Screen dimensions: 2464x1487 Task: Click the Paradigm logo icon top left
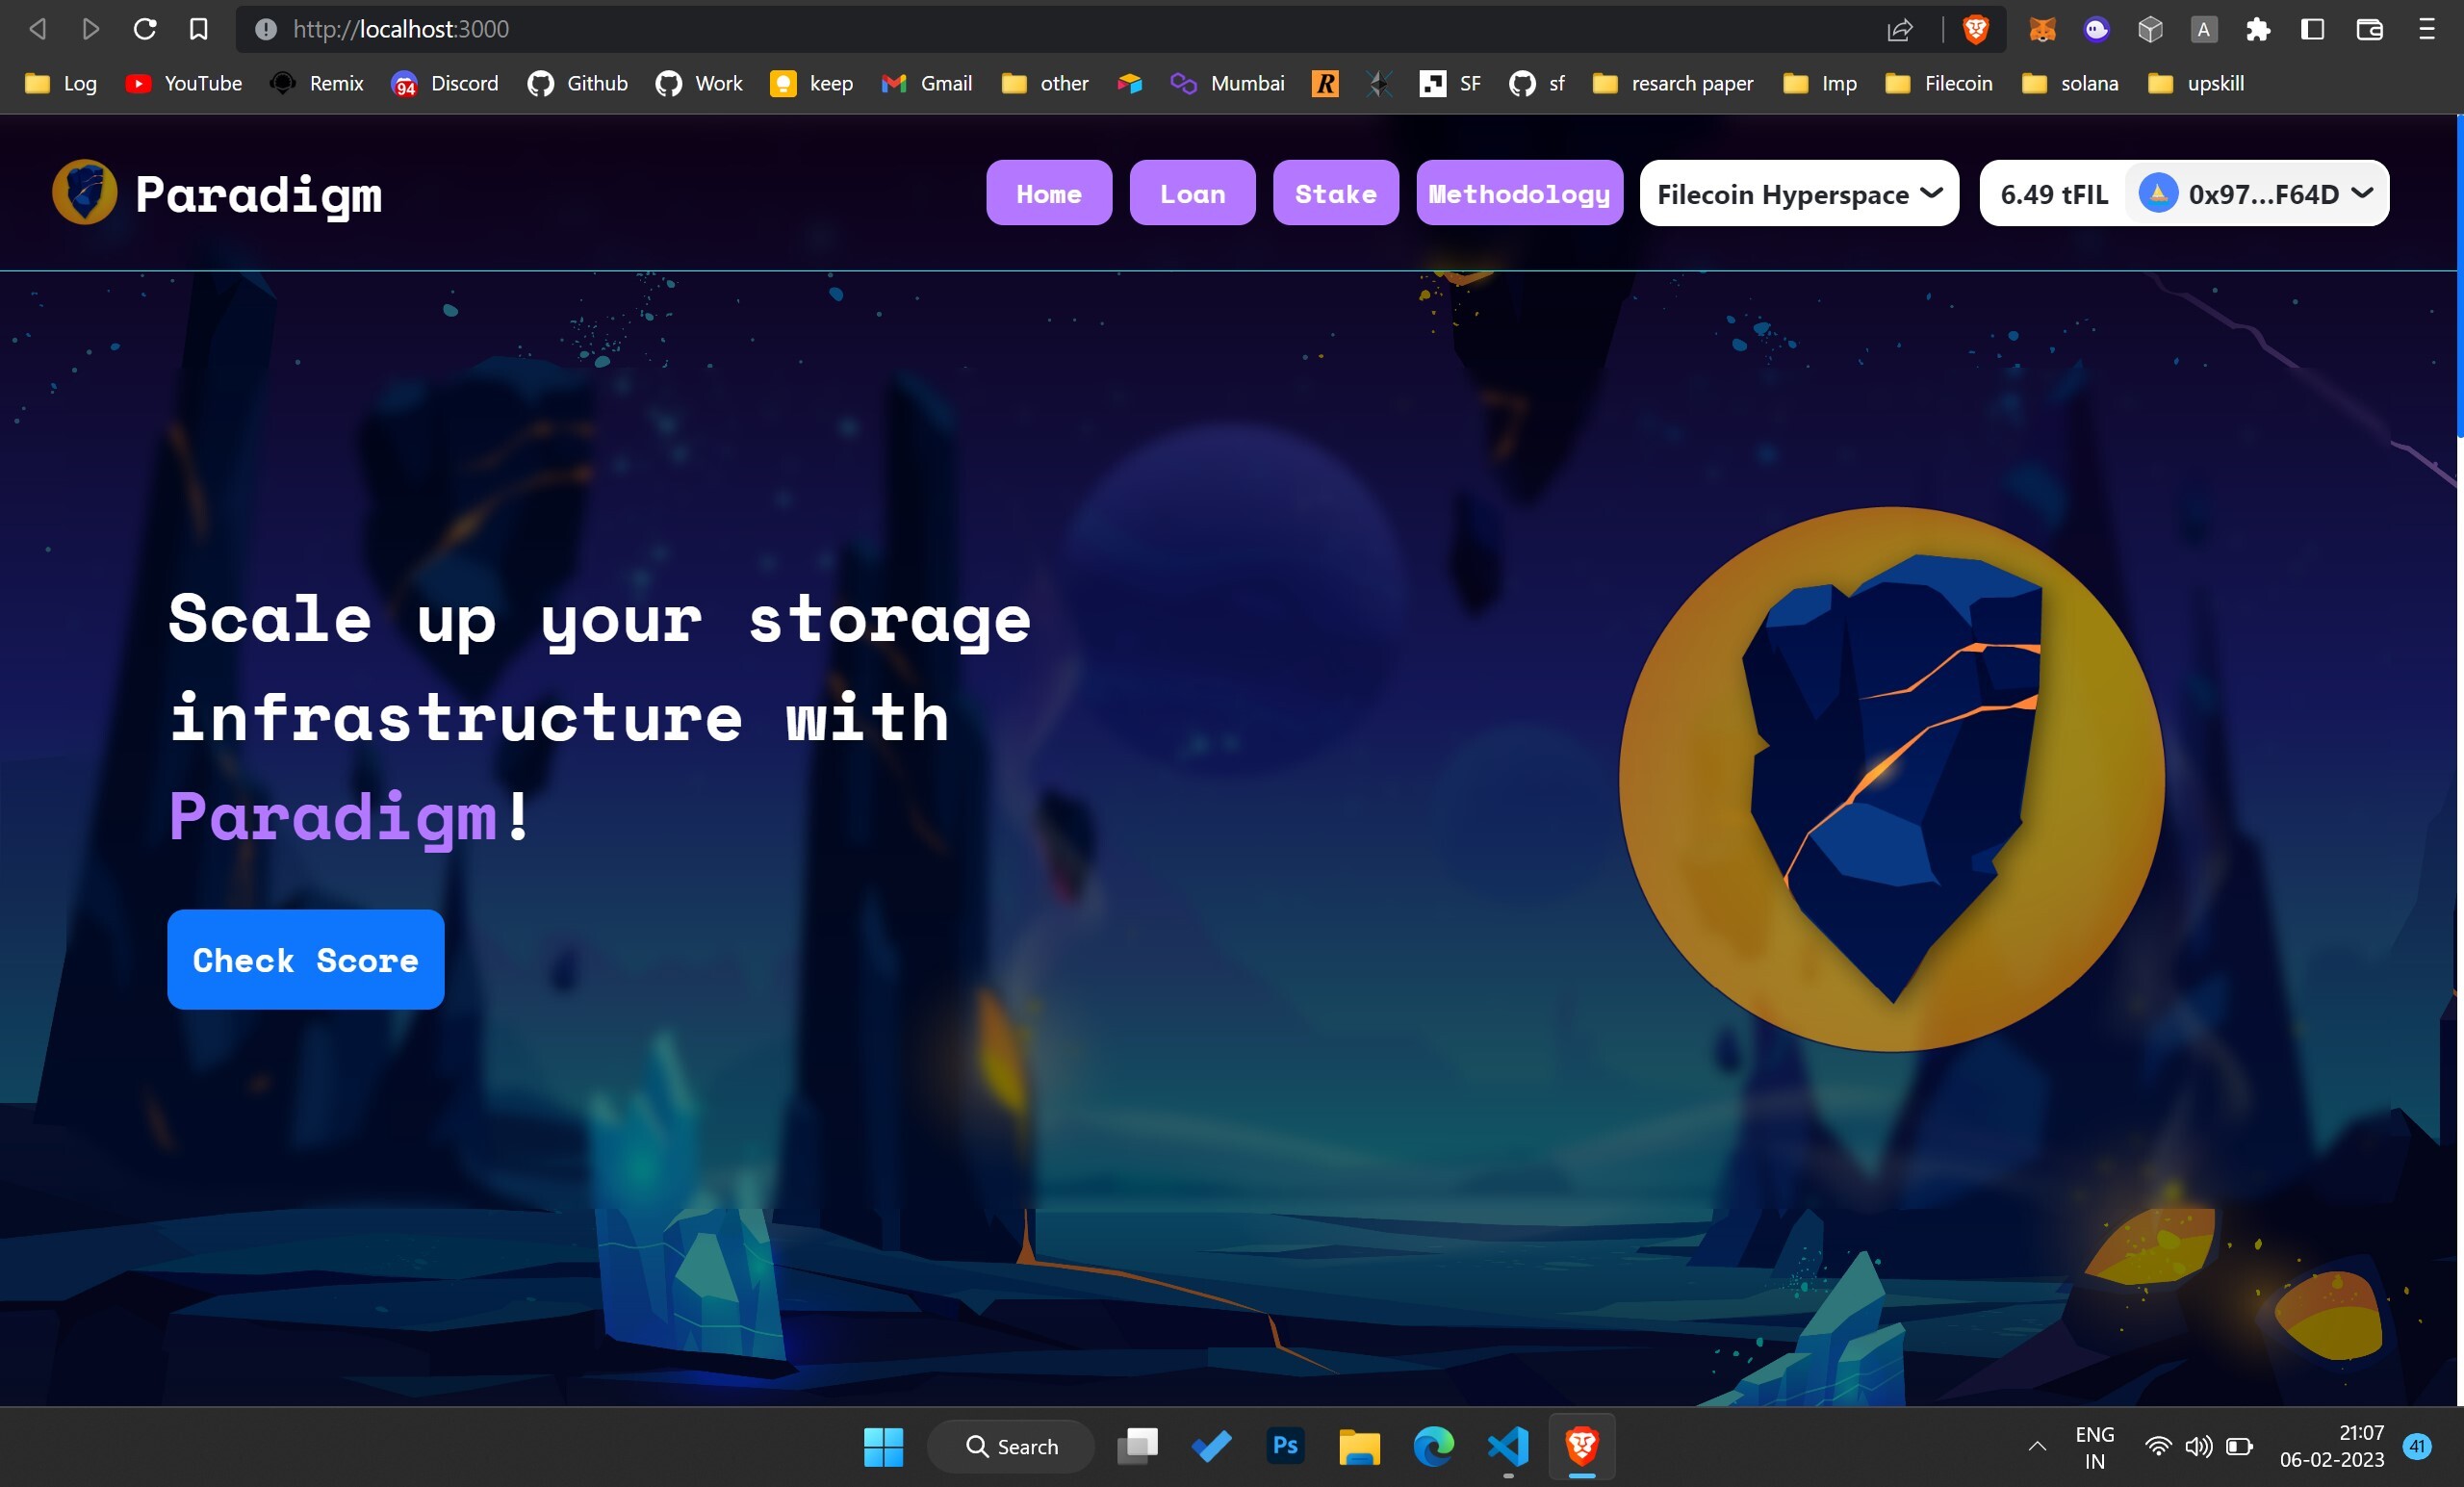(x=85, y=192)
